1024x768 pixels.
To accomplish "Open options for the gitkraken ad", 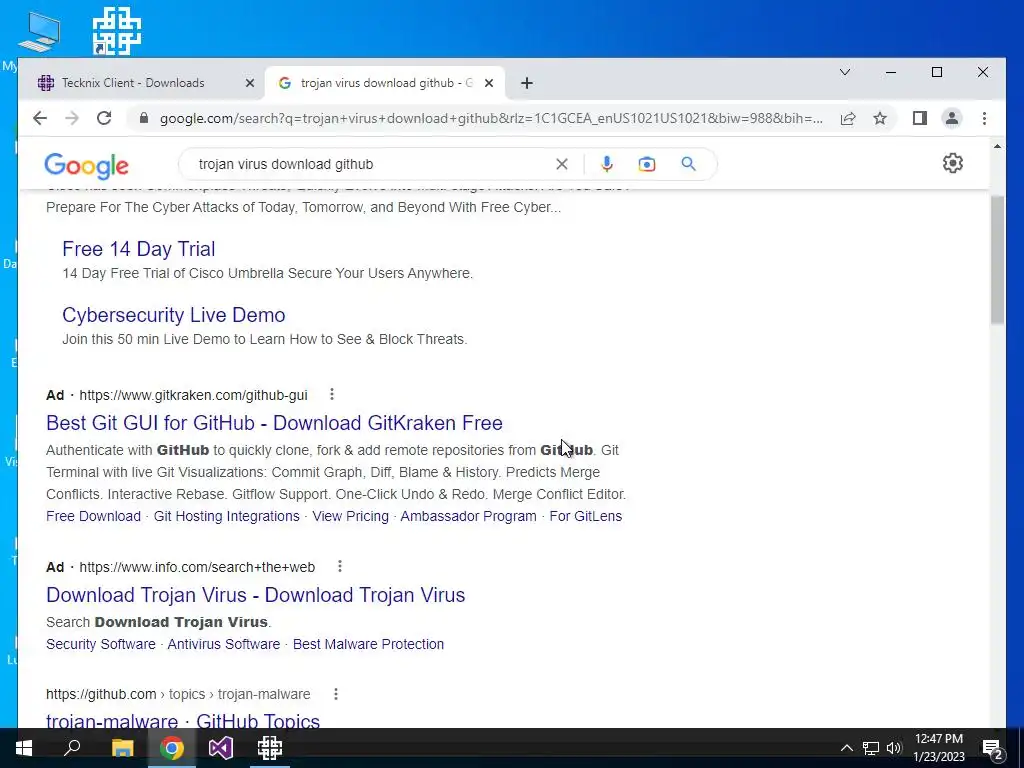I will [x=332, y=394].
